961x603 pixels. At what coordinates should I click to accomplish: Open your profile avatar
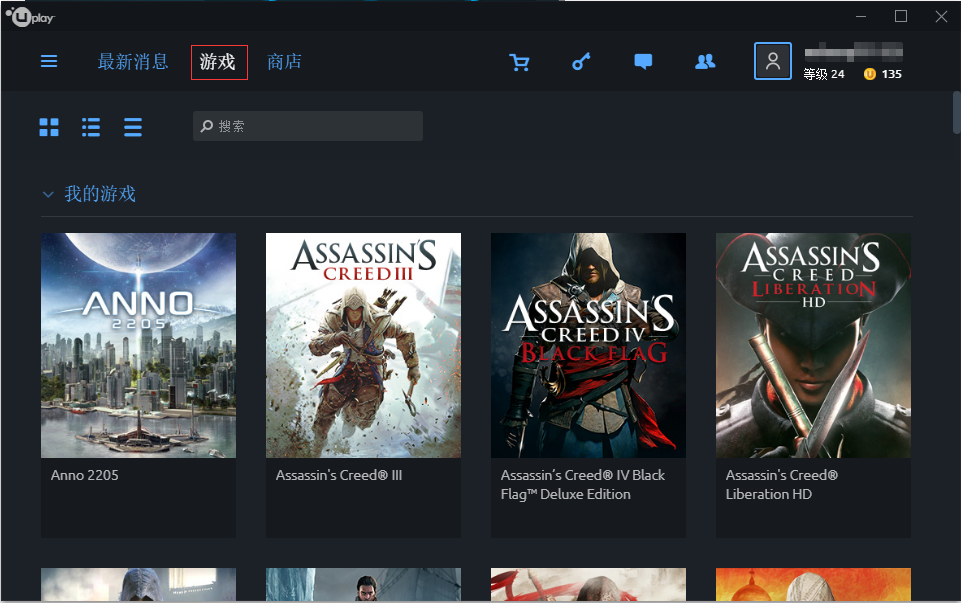[x=772, y=61]
